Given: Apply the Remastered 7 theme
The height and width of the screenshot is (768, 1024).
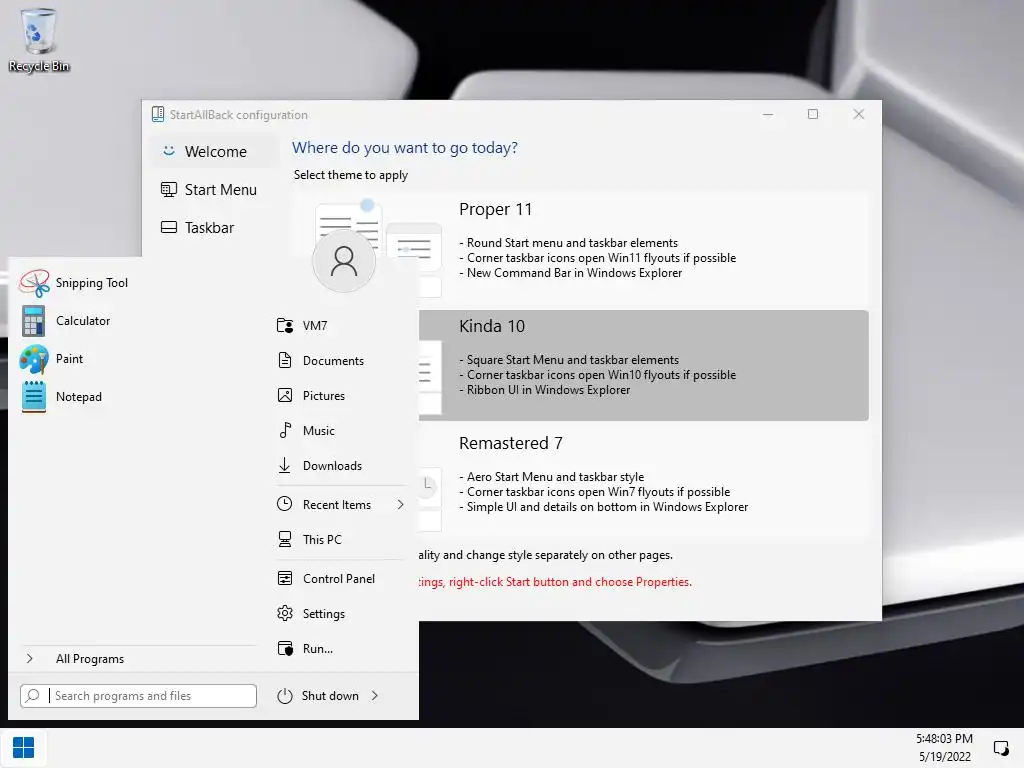Looking at the screenshot, I should pos(643,482).
